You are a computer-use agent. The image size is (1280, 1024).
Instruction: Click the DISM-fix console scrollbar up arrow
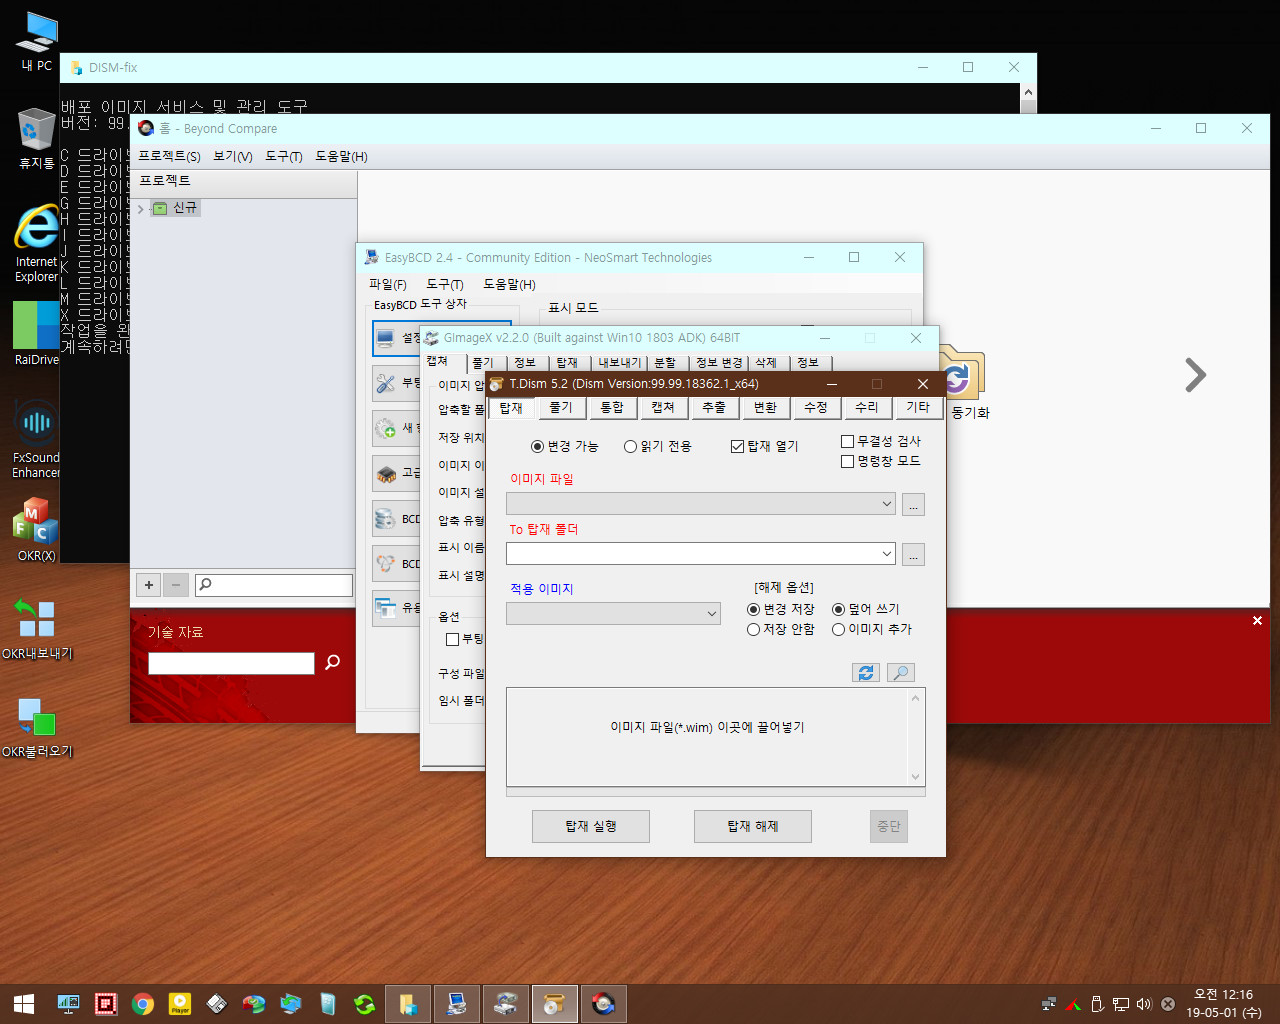point(1028,92)
